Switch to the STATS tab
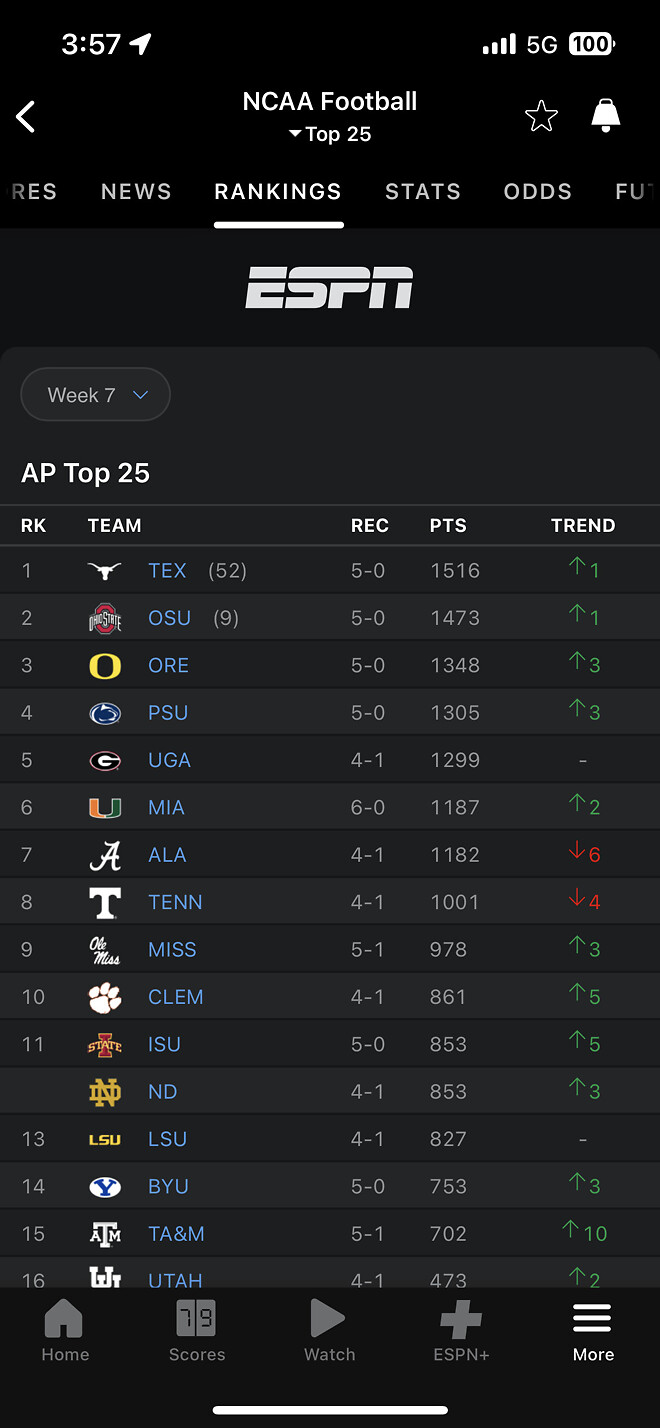The width and height of the screenshot is (660, 1428). point(423,191)
